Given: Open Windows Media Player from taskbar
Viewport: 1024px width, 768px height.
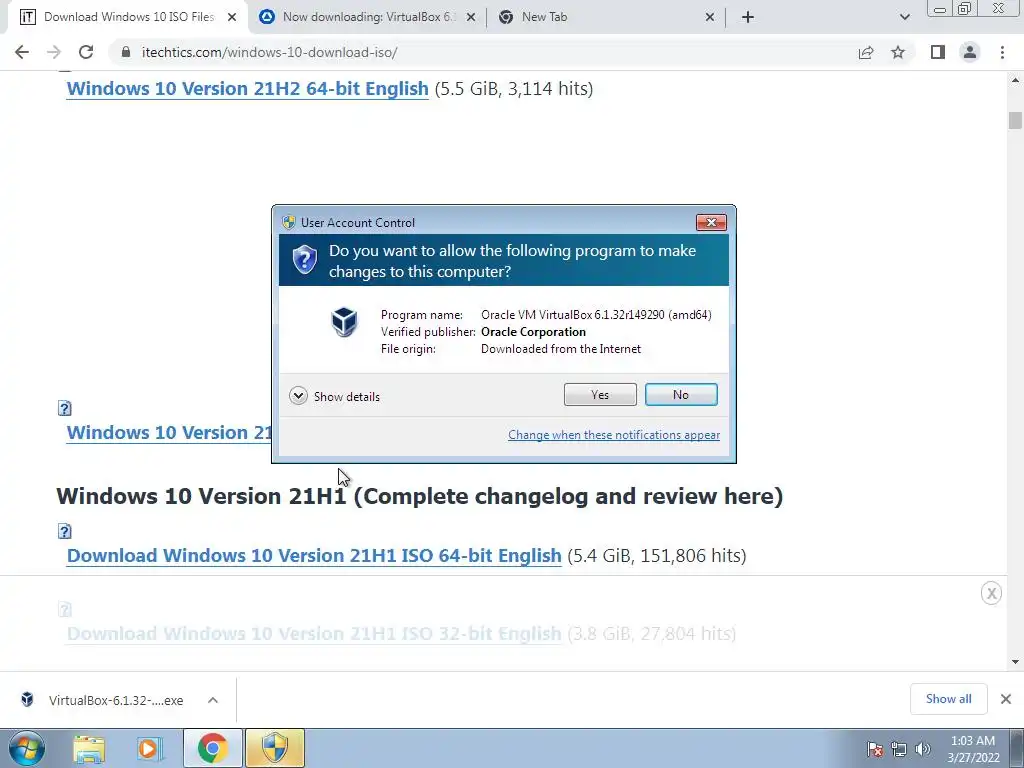Looking at the screenshot, I should click(150, 748).
